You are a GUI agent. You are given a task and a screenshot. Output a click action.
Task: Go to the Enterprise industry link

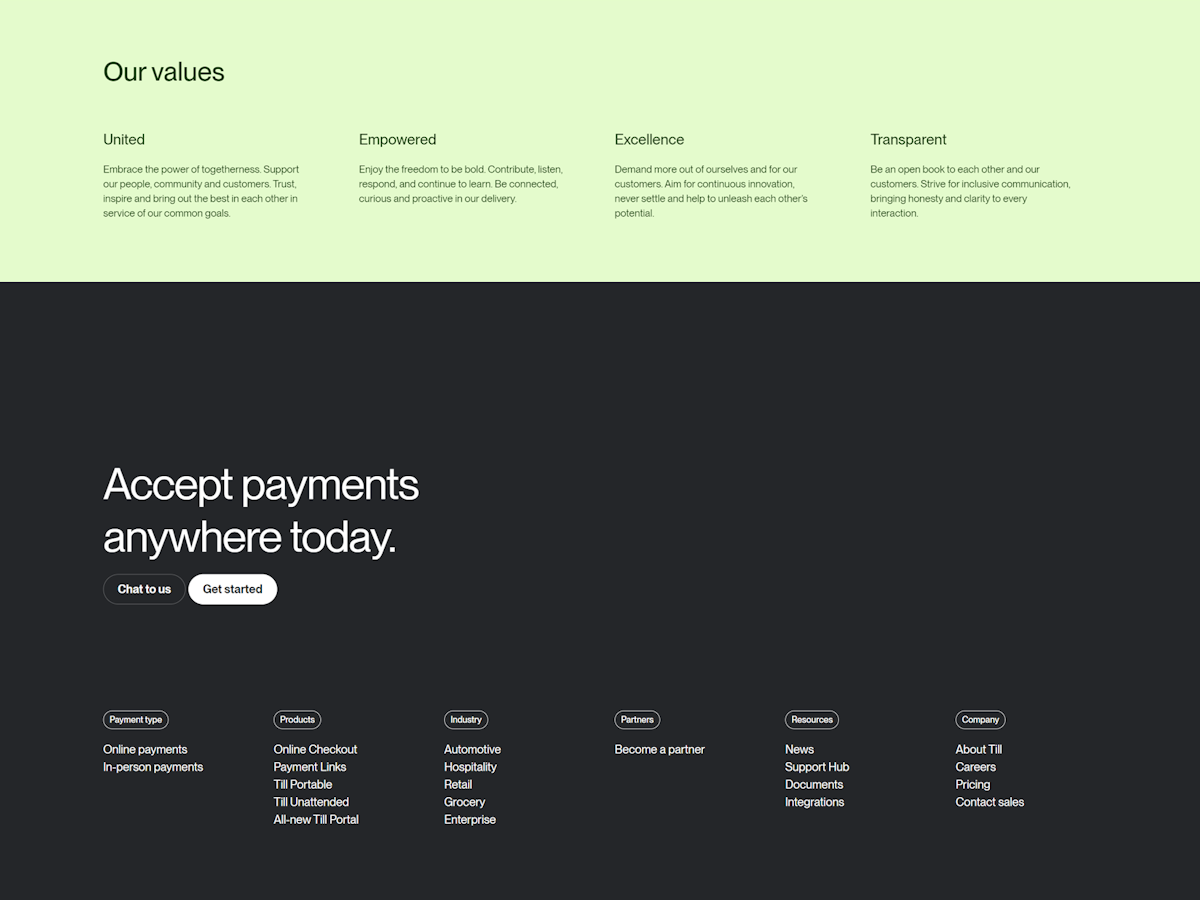[x=470, y=819]
